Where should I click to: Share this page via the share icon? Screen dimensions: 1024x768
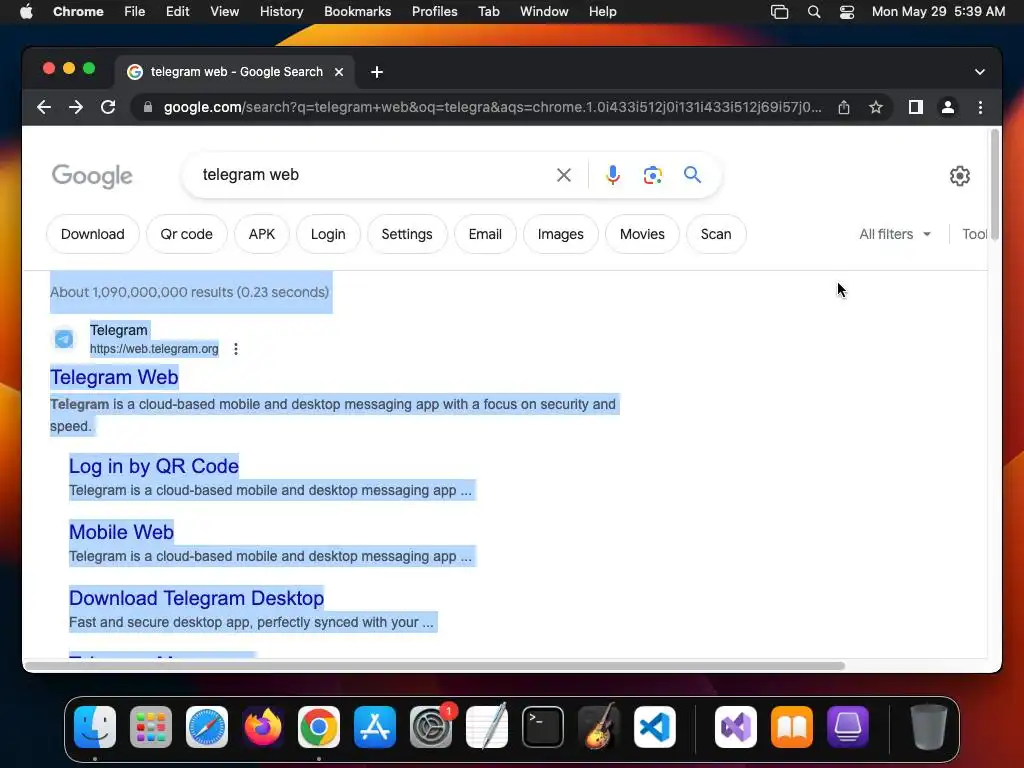click(844, 107)
